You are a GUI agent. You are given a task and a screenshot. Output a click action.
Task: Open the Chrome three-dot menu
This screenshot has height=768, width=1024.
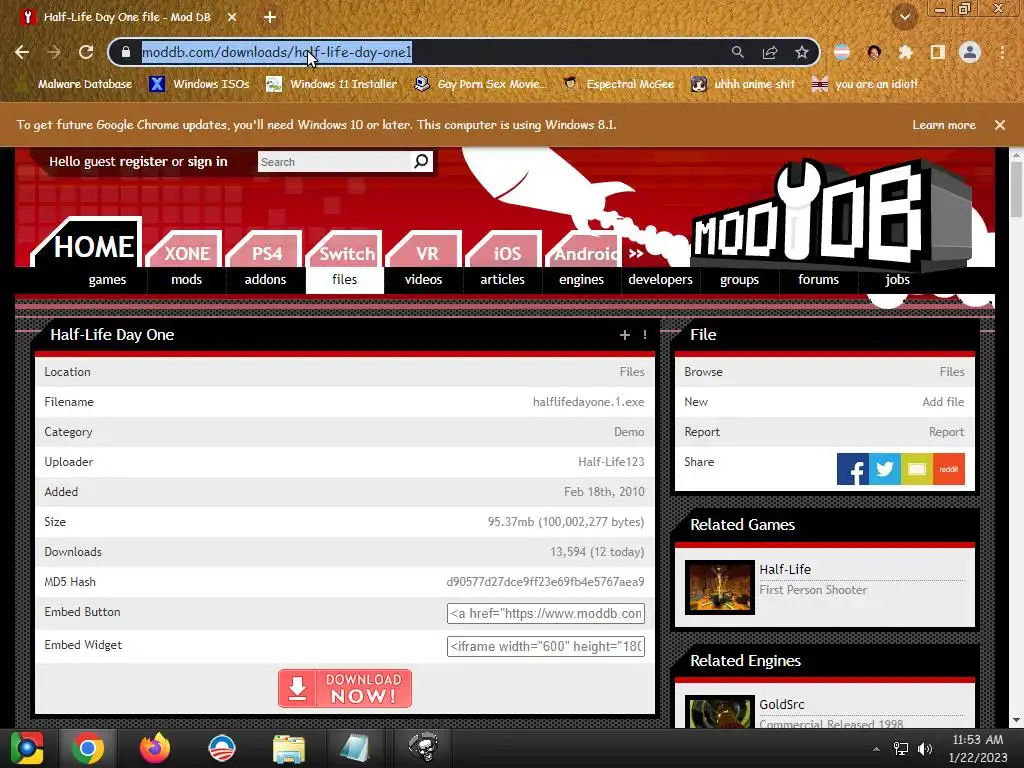[x=1002, y=52]
